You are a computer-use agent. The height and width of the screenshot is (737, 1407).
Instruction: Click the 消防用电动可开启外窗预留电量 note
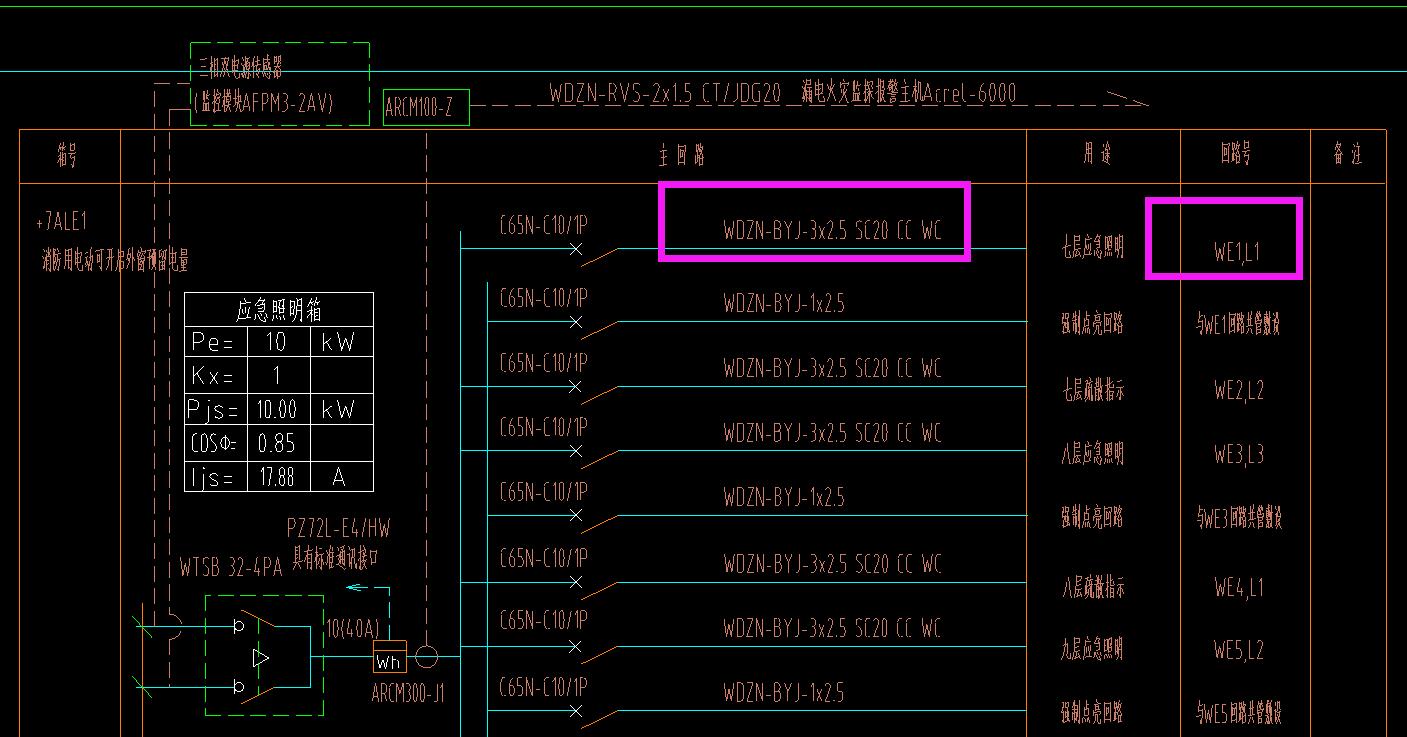click(115, 261)
